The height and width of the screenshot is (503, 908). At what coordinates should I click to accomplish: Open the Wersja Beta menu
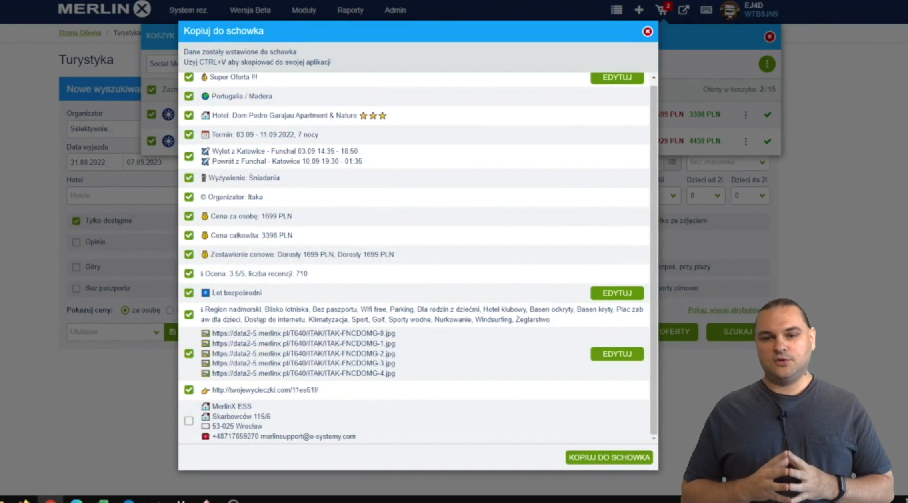tap(250, 10)
